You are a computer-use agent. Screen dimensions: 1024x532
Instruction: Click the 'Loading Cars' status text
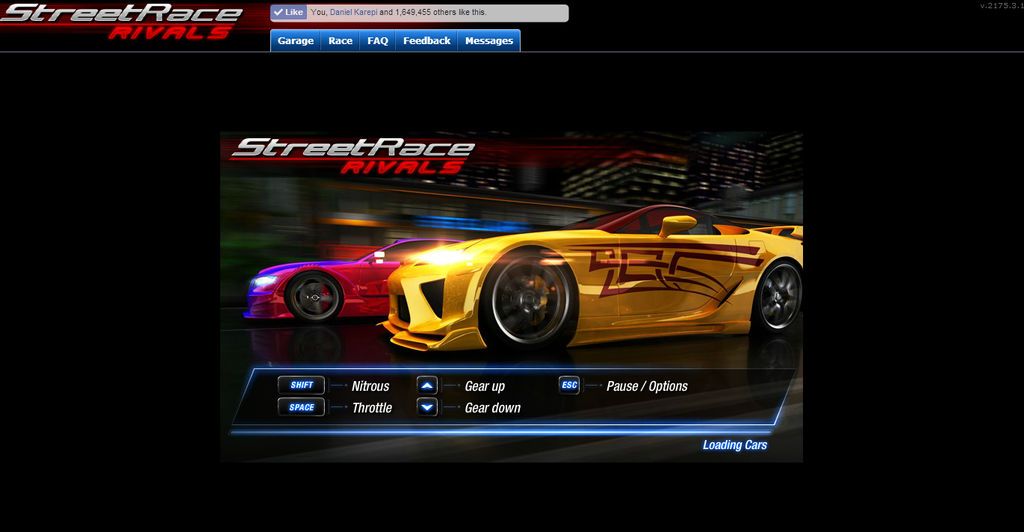735,445
